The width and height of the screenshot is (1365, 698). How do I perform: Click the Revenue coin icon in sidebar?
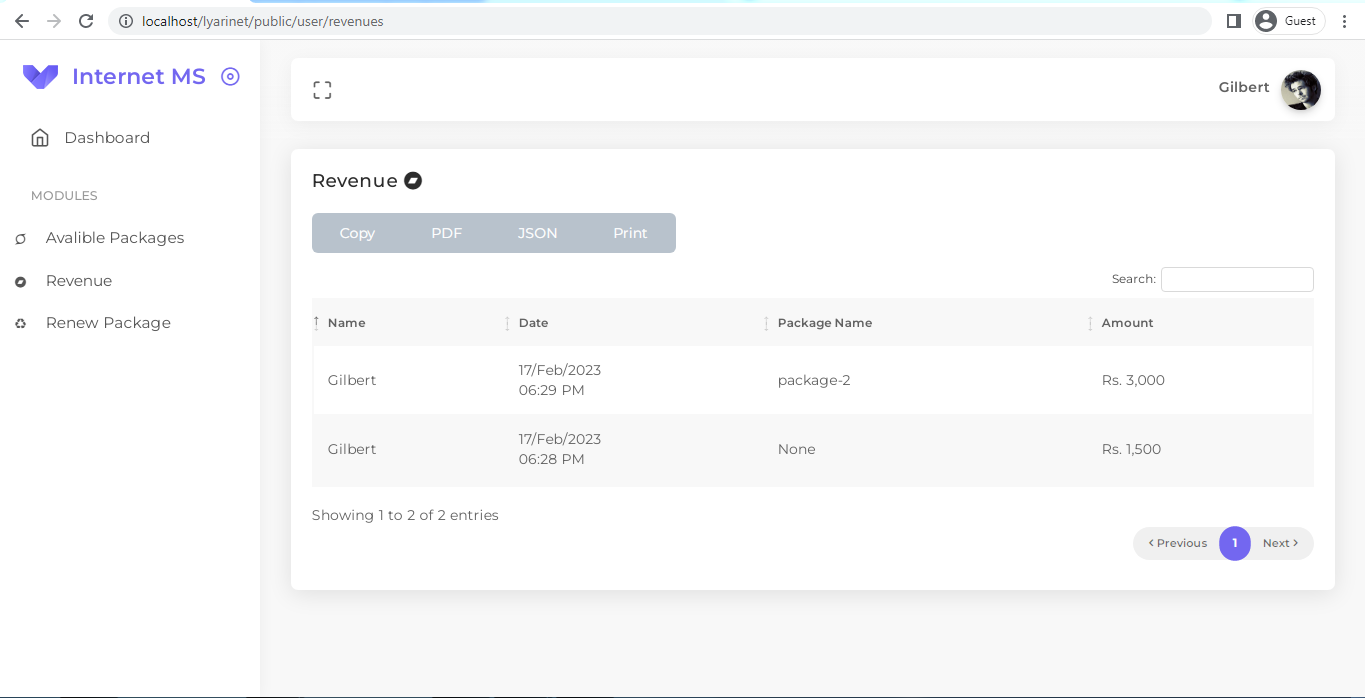(x=20, y=281)
